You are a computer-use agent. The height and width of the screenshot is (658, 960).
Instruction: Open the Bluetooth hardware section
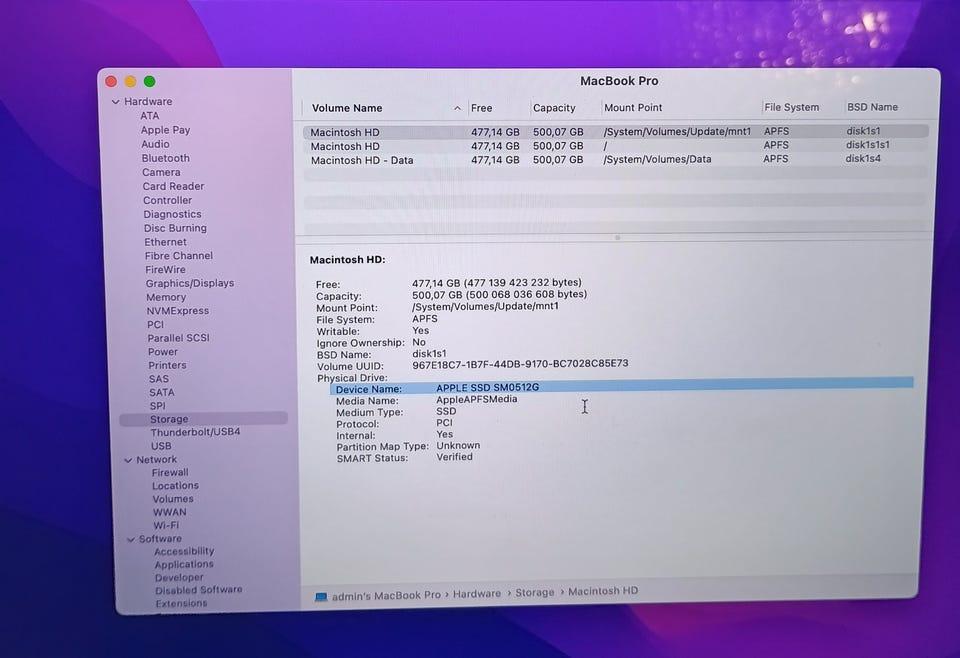tap(165, 158)
